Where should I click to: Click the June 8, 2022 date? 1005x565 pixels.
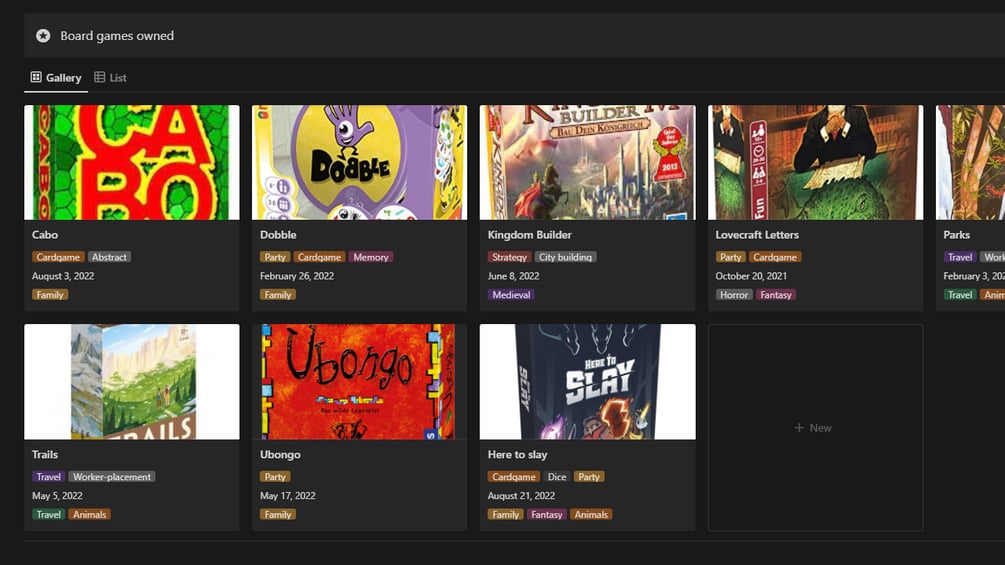[x=513, y=276]
